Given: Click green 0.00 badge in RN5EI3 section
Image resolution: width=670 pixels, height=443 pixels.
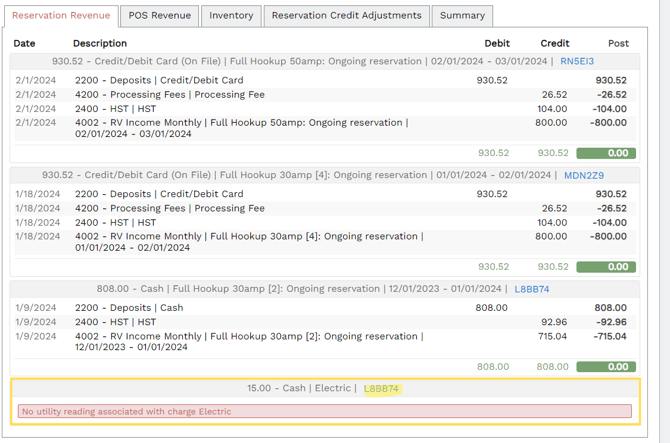Looking at the screenshot, I should pyautogui.click(x=606, y=153).
